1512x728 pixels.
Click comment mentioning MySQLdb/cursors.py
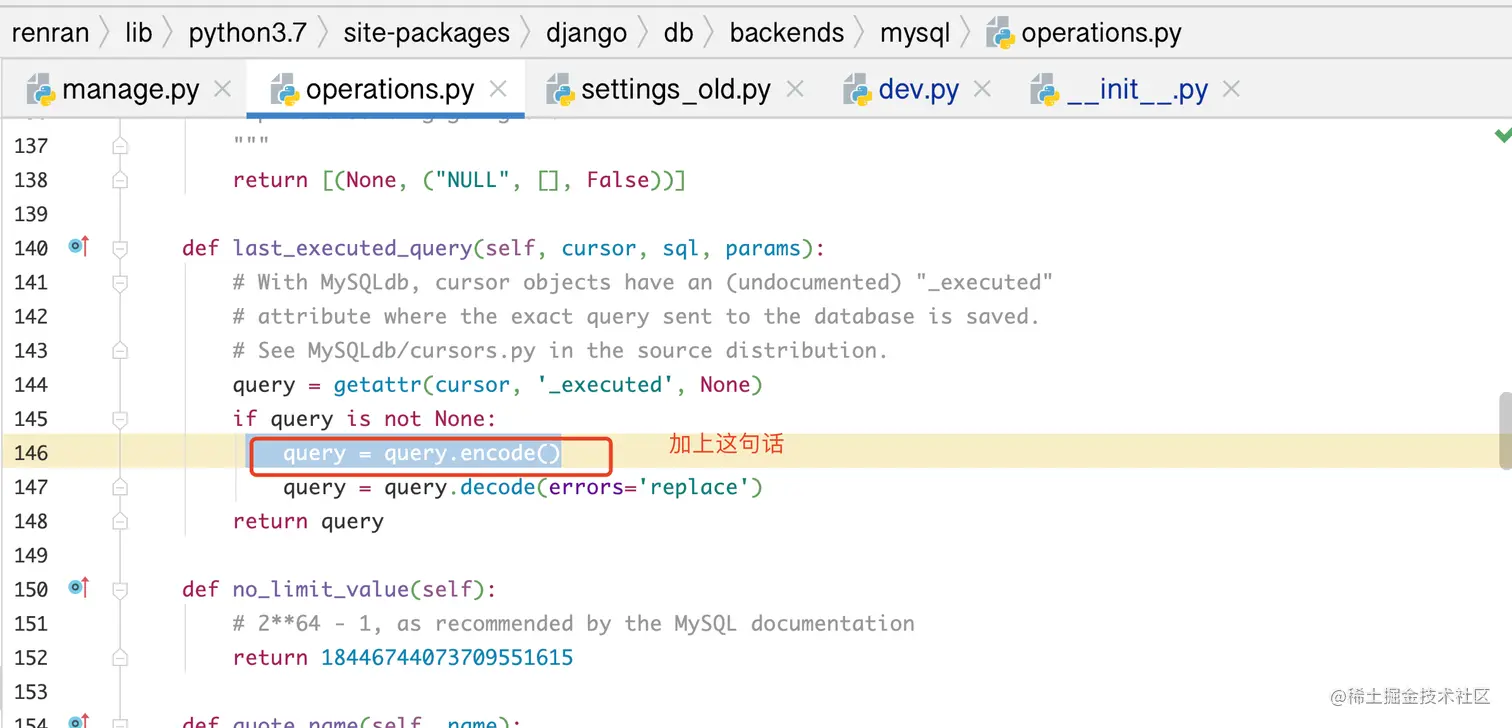coord(561,351)
